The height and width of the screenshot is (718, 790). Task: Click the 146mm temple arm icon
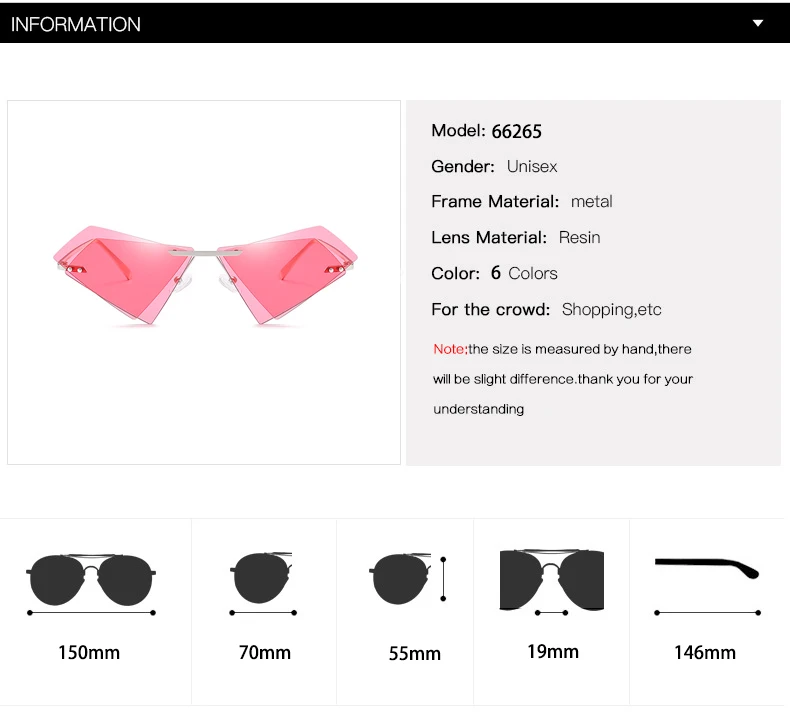(x=707, y=586)
